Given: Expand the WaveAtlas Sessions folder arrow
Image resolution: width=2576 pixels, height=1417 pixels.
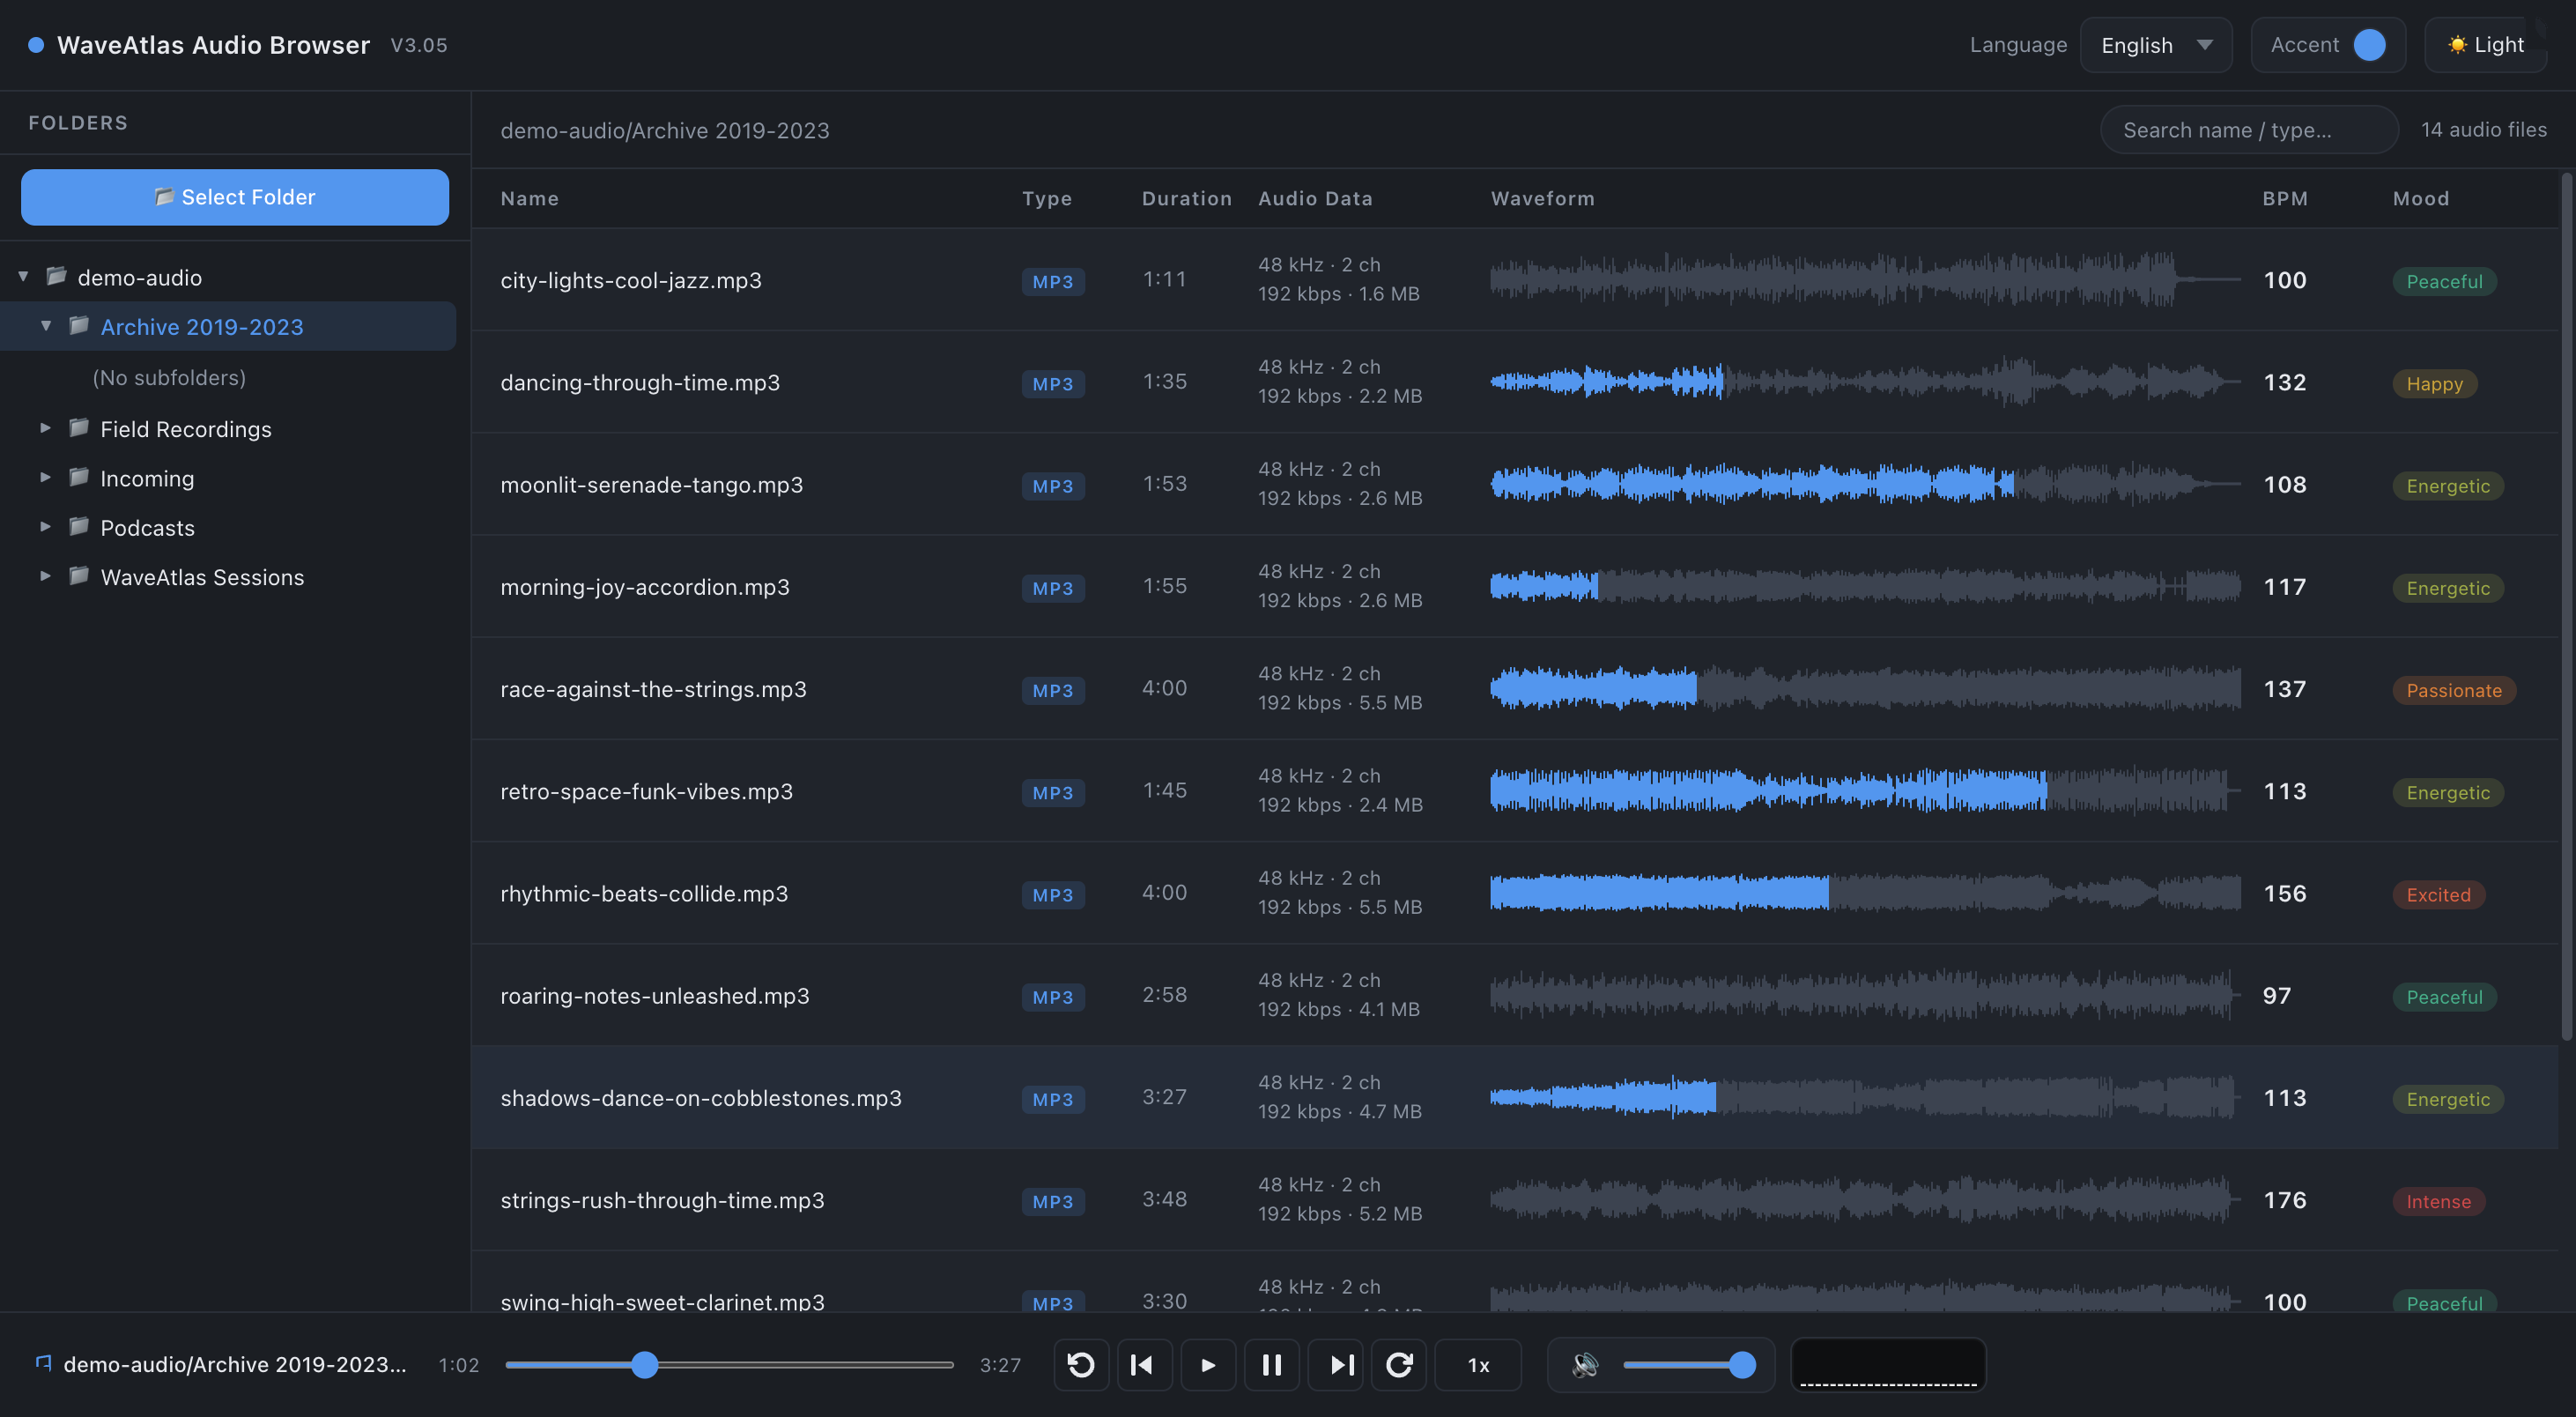Looking at the screenshot, I should (x=46, y=576).
